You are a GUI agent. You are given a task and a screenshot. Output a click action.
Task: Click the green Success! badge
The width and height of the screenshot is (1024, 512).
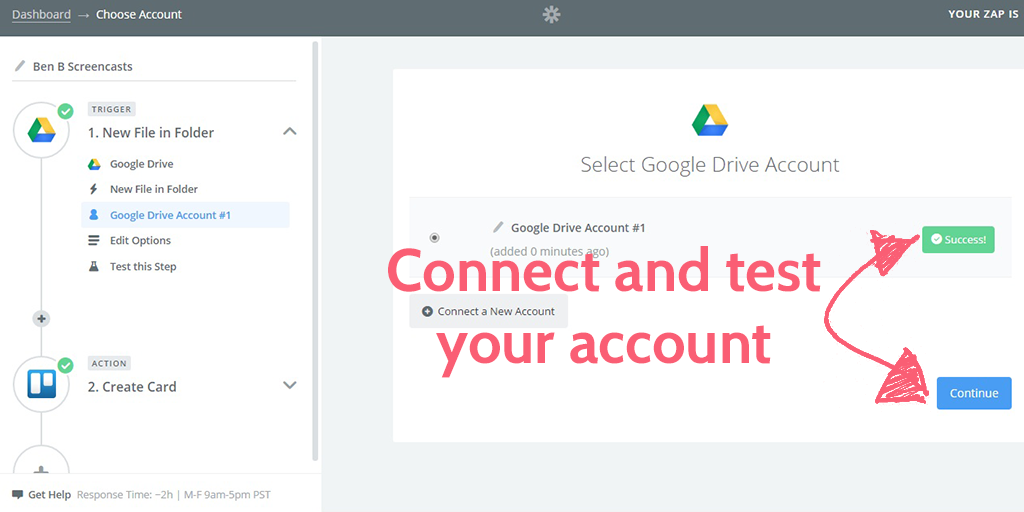[x=958, y=240]
